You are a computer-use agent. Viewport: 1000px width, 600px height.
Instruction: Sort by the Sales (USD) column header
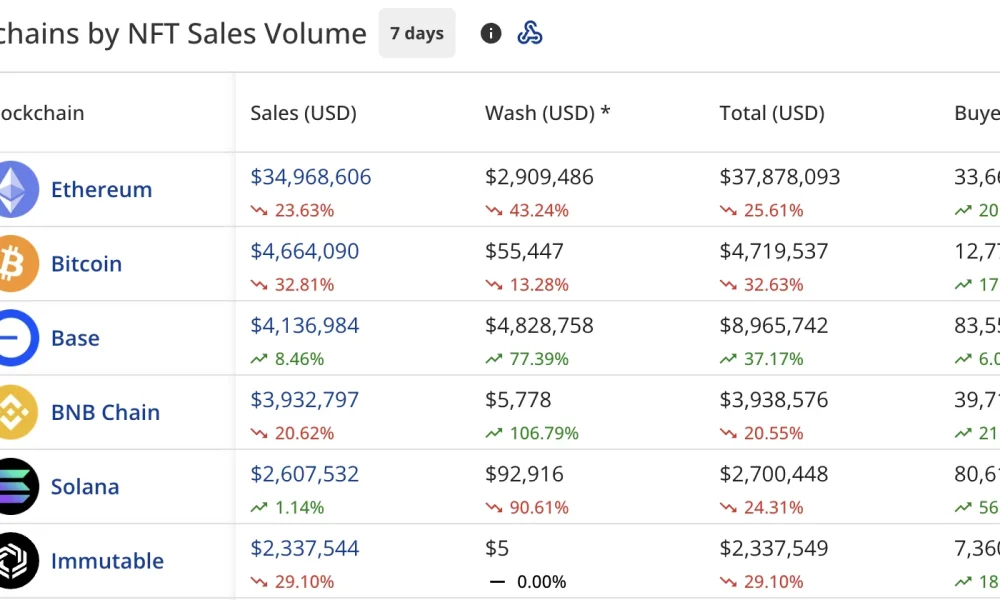(x=303, y=113)
